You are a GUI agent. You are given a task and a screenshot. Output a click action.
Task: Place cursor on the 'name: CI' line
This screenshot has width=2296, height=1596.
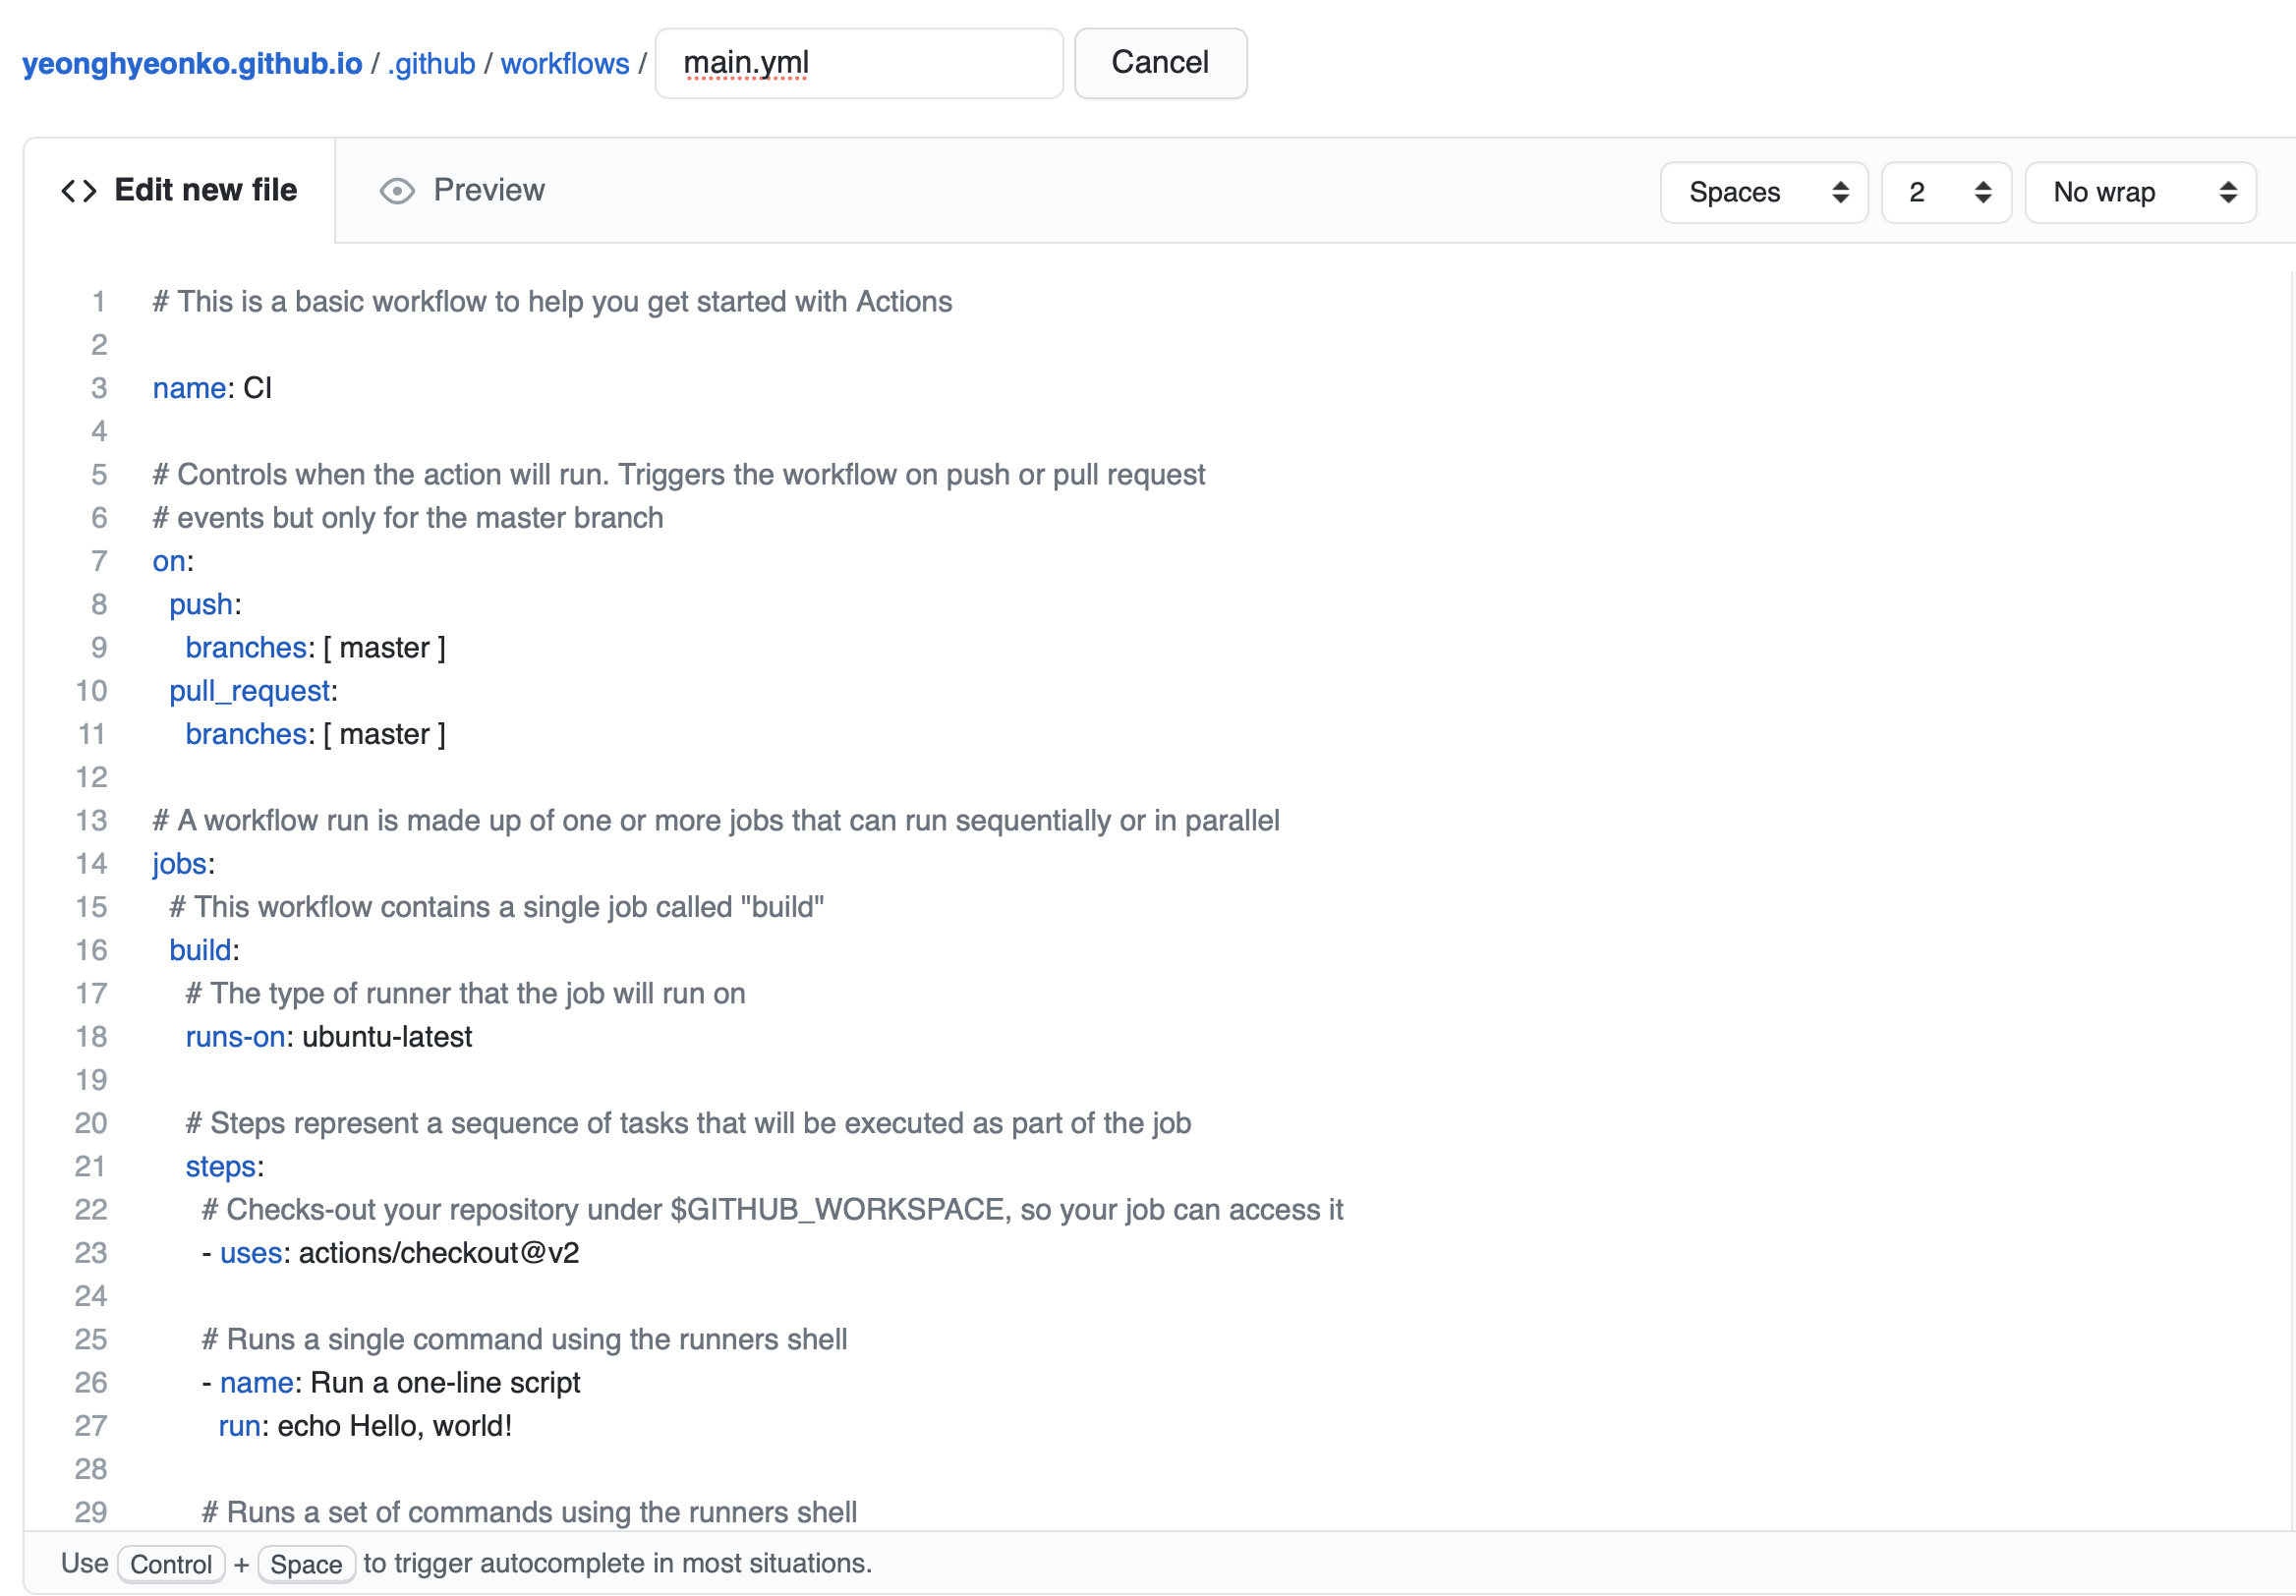212,388
